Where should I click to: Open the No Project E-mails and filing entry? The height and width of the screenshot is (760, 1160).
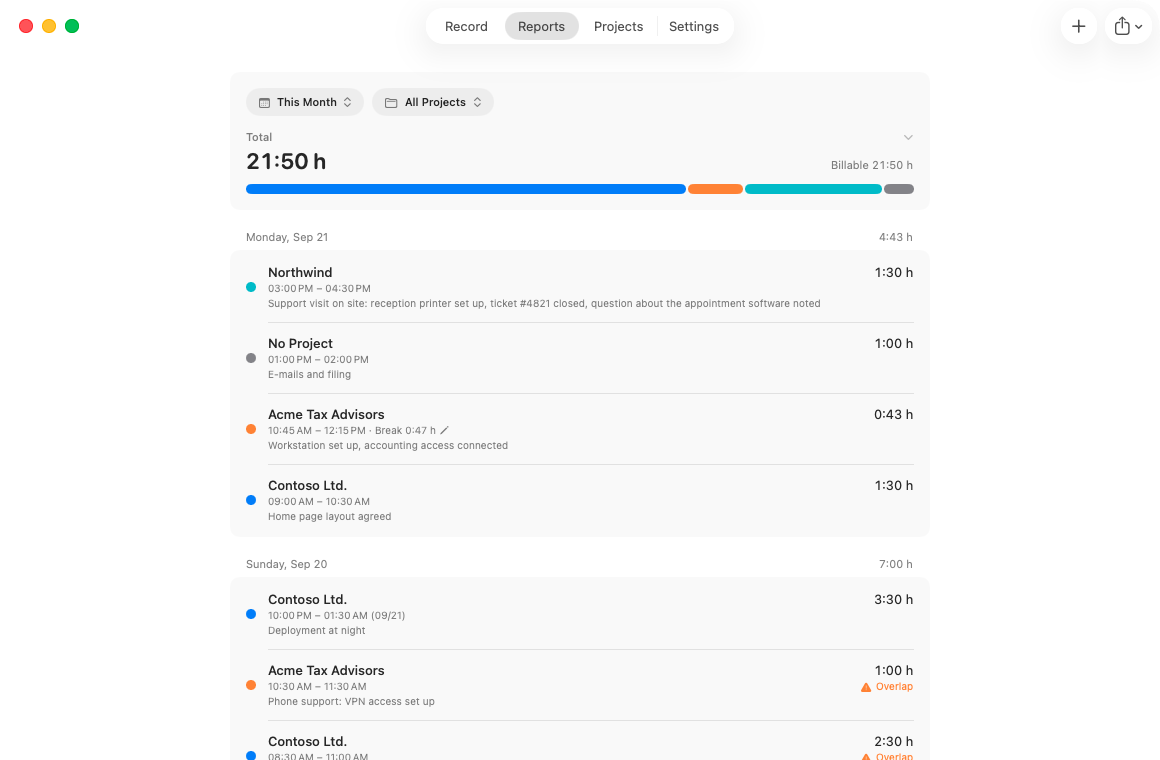(580, 358)
